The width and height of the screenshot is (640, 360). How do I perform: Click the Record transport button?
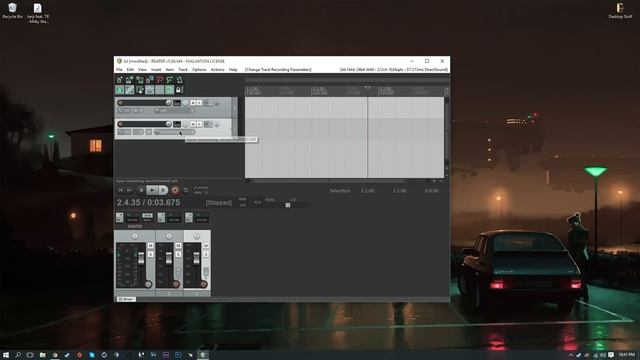[x=175, y=190]
